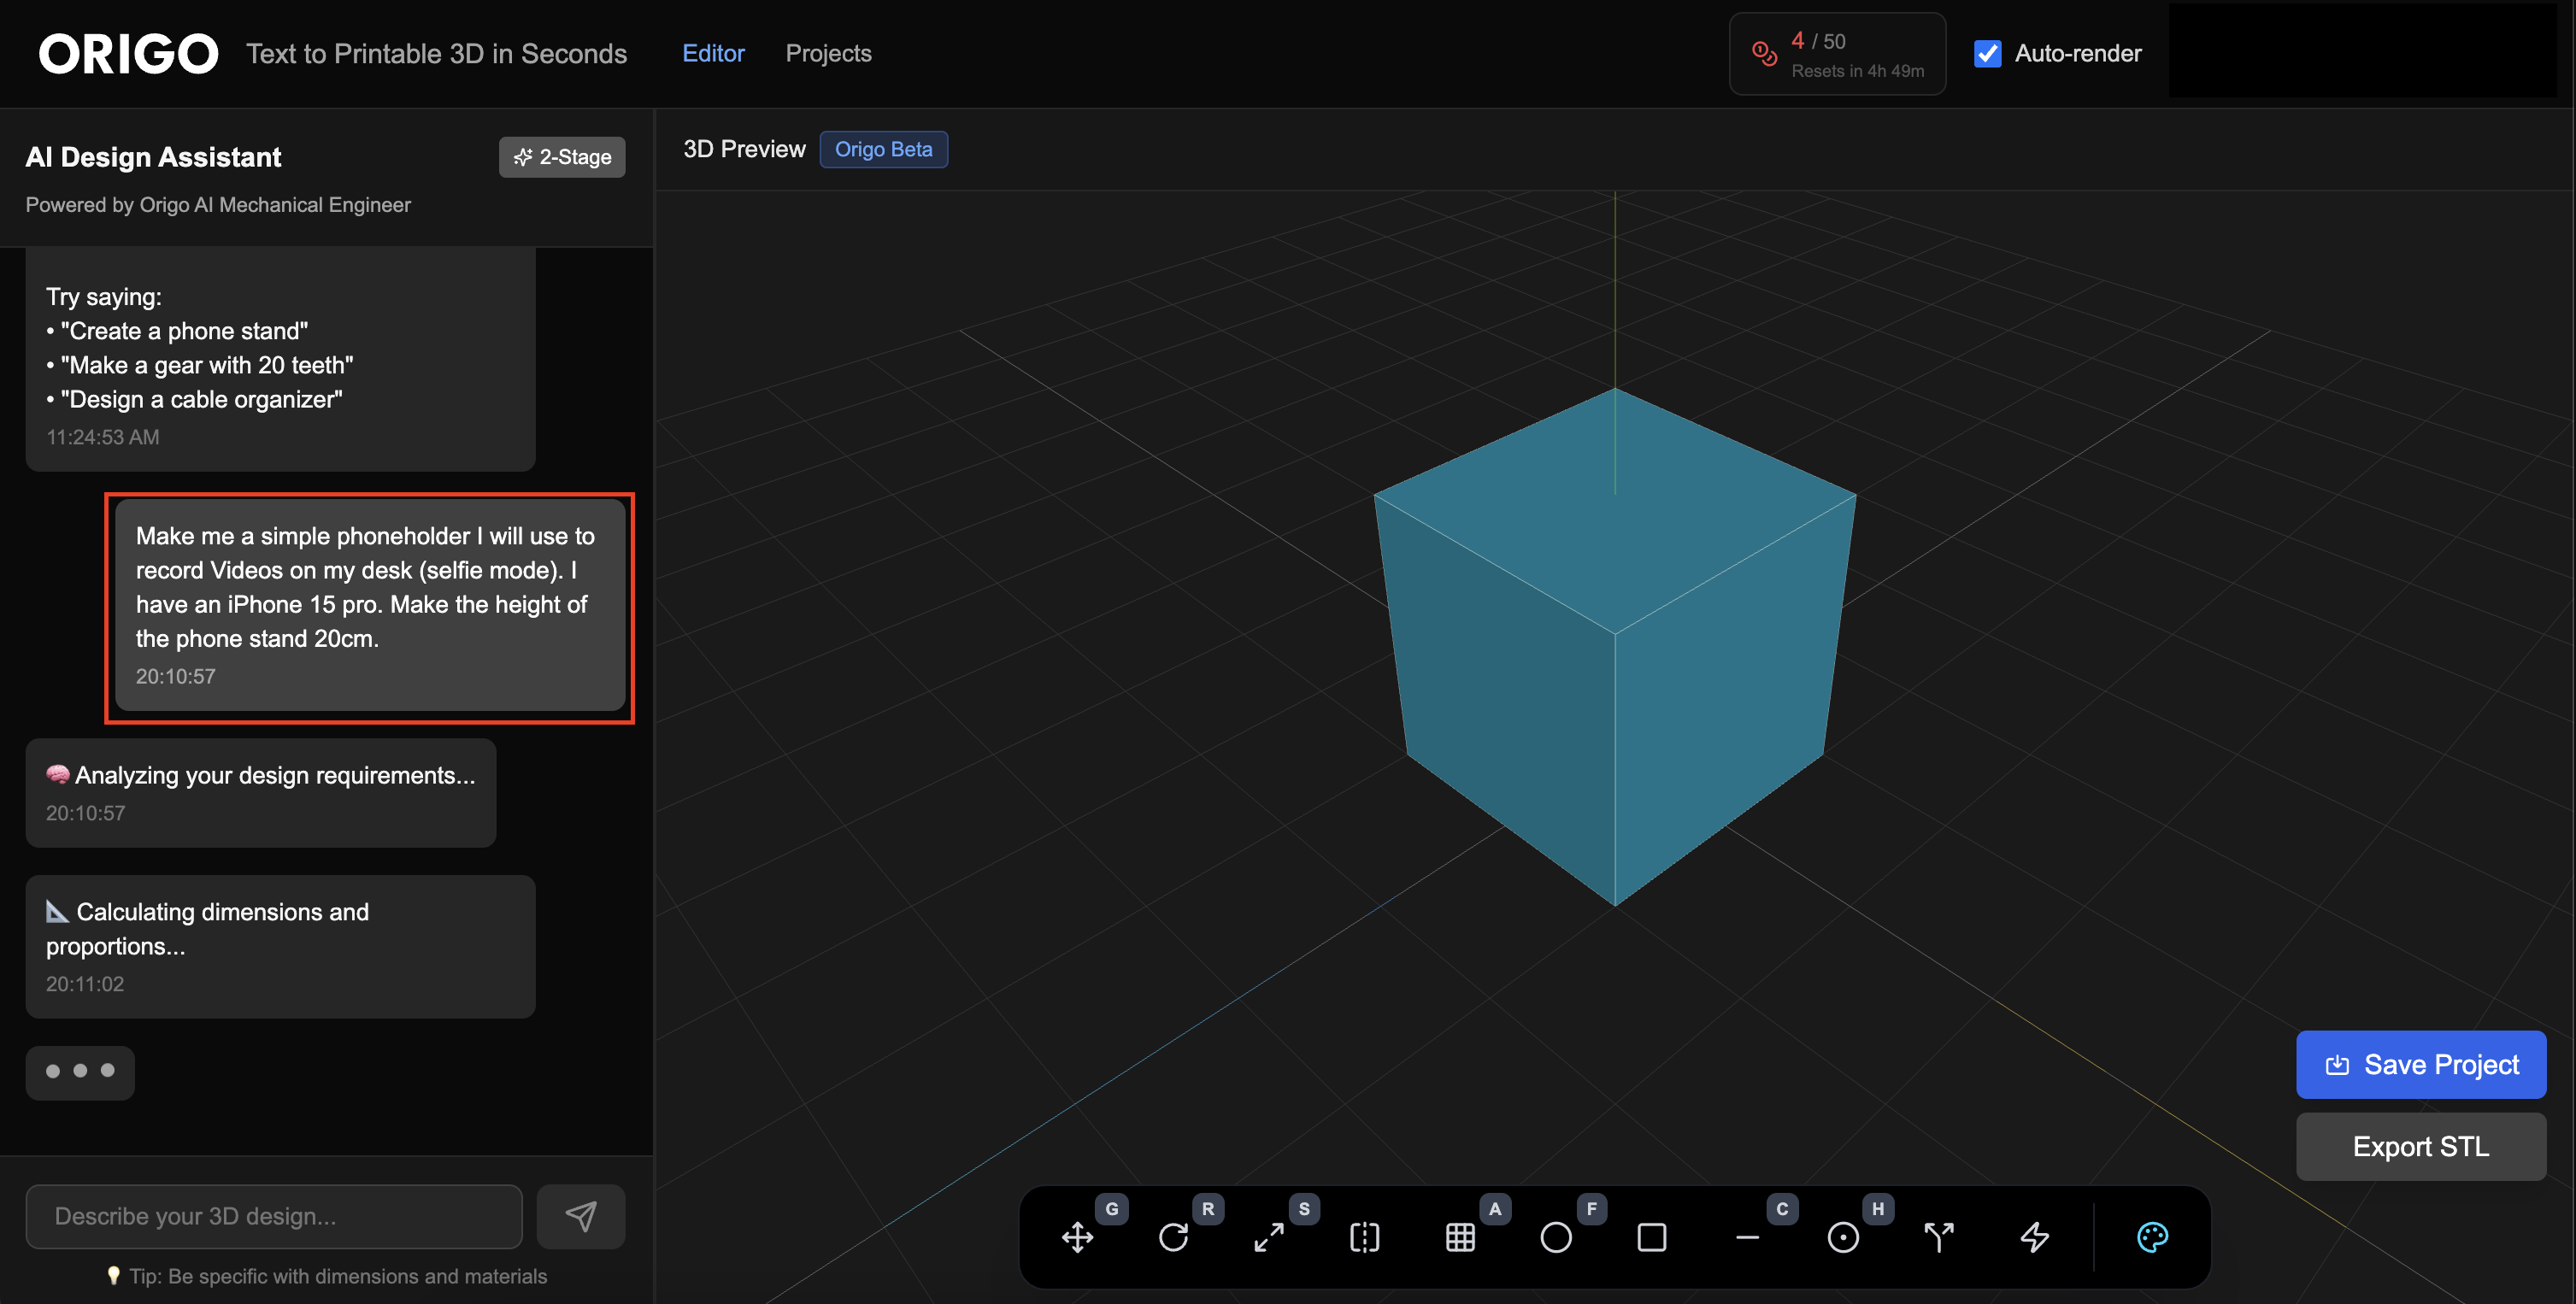Open the Projects page
This screenshot has height=1304, width=2576.
coord(828,53)
